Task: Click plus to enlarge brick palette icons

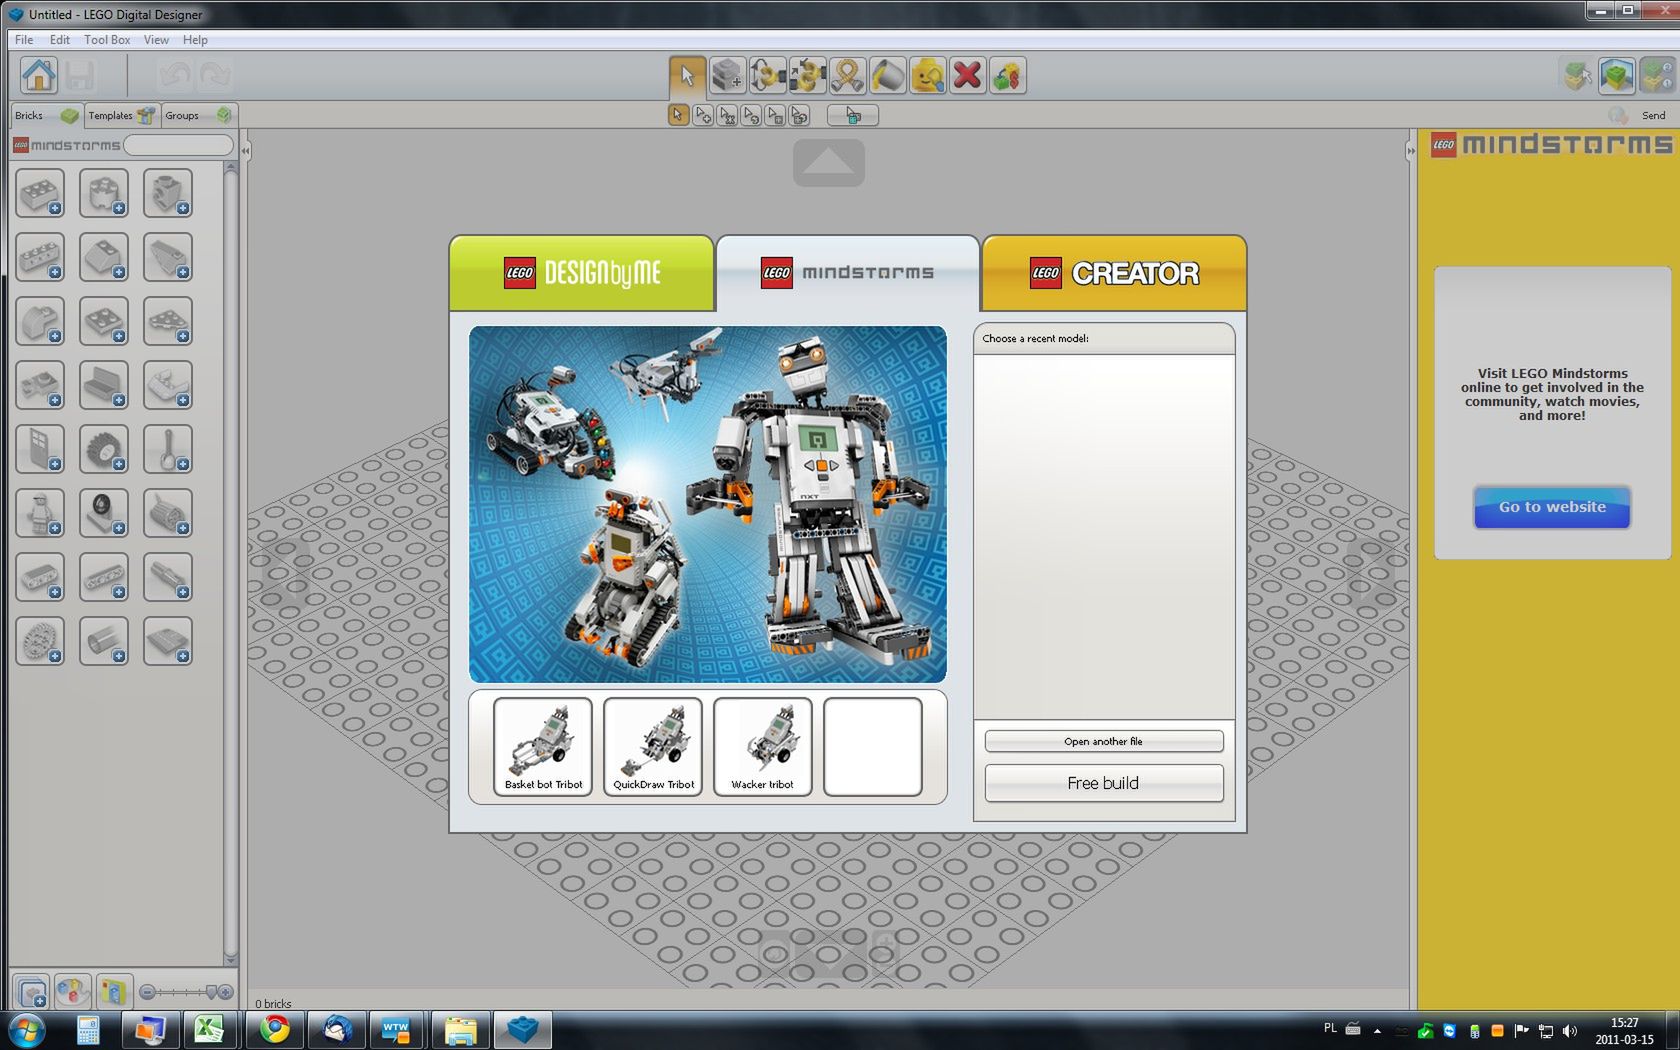Action: tap(226, 992)
